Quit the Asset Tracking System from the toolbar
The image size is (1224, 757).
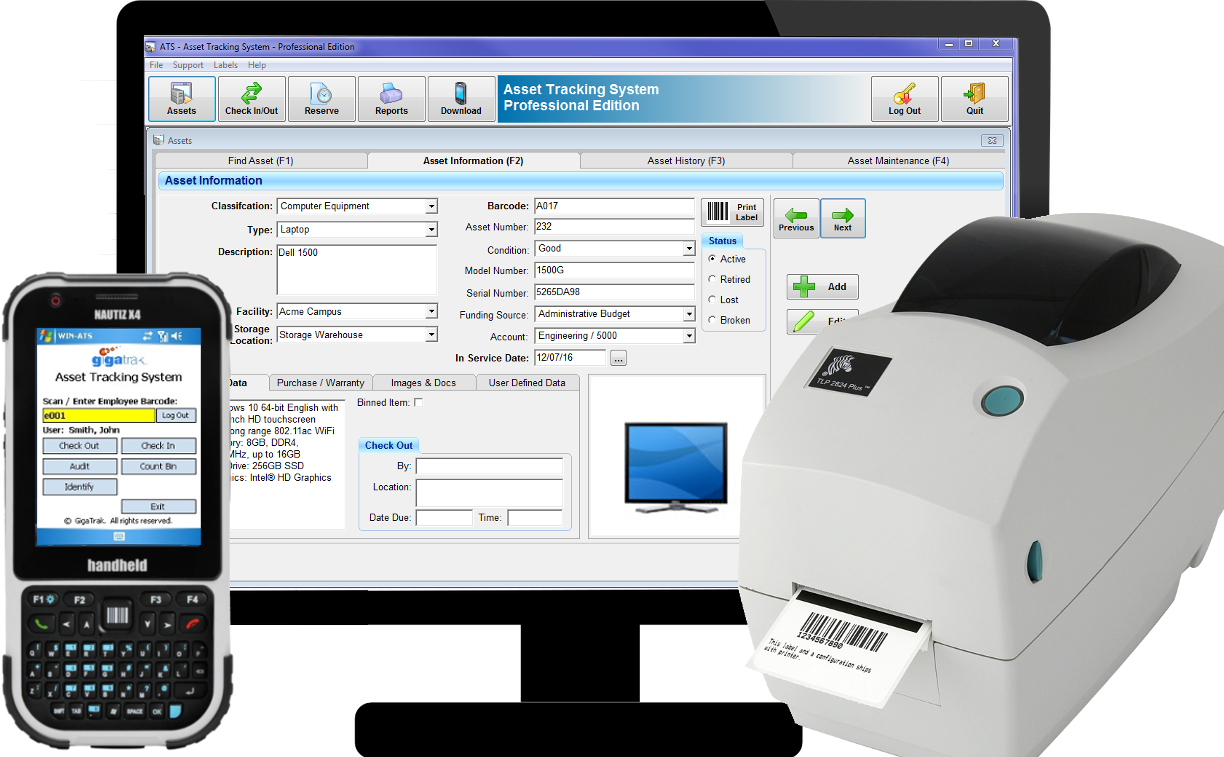pyautogui.click(x=974, y=99)
